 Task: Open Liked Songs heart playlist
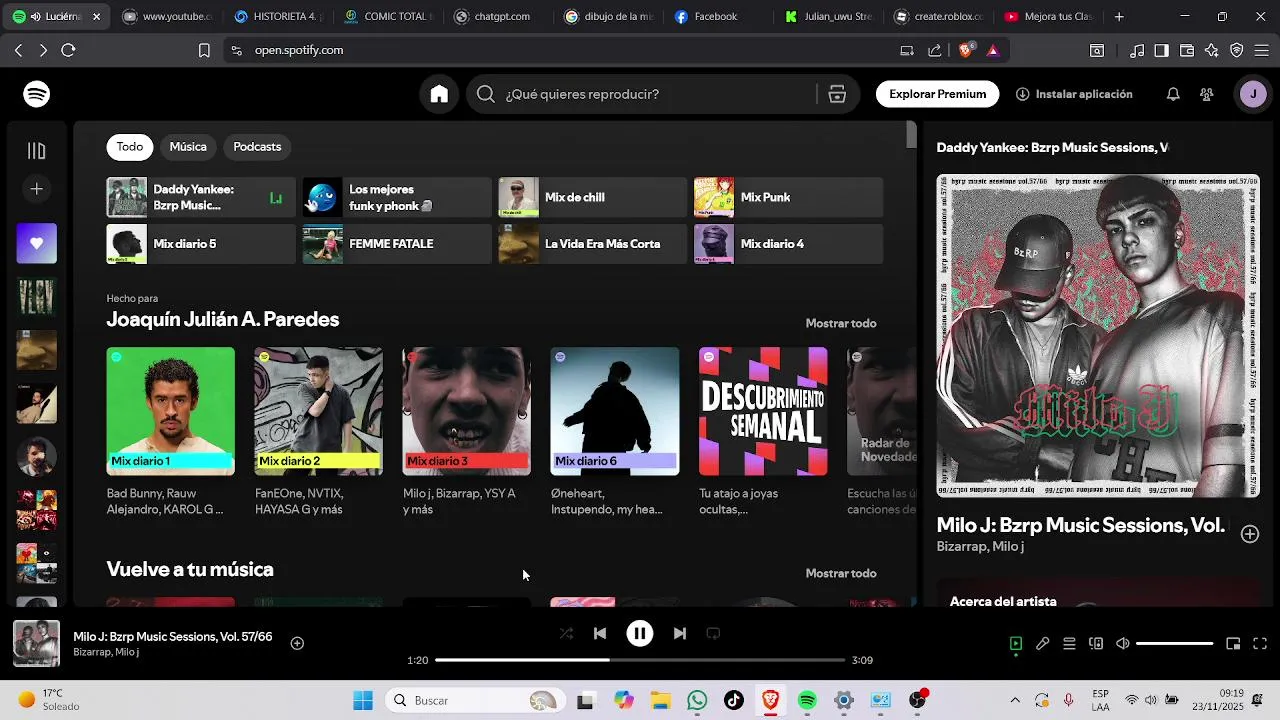(37, 243)
